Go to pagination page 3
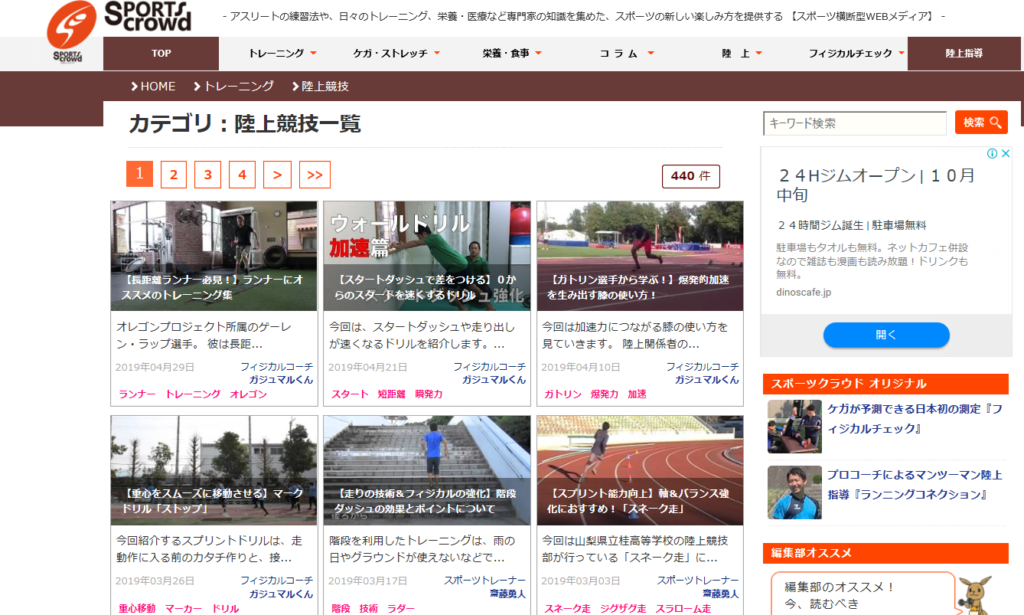 208,174
